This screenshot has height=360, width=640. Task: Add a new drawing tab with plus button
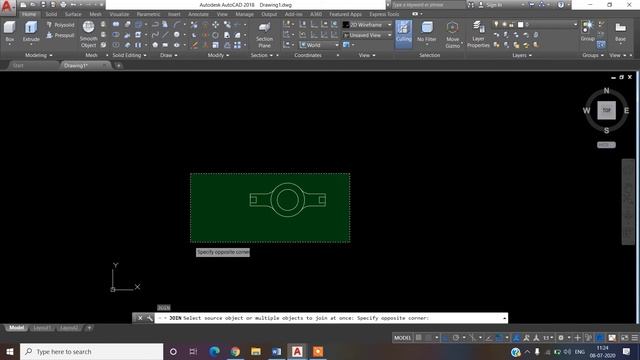(x=118, y=65)
